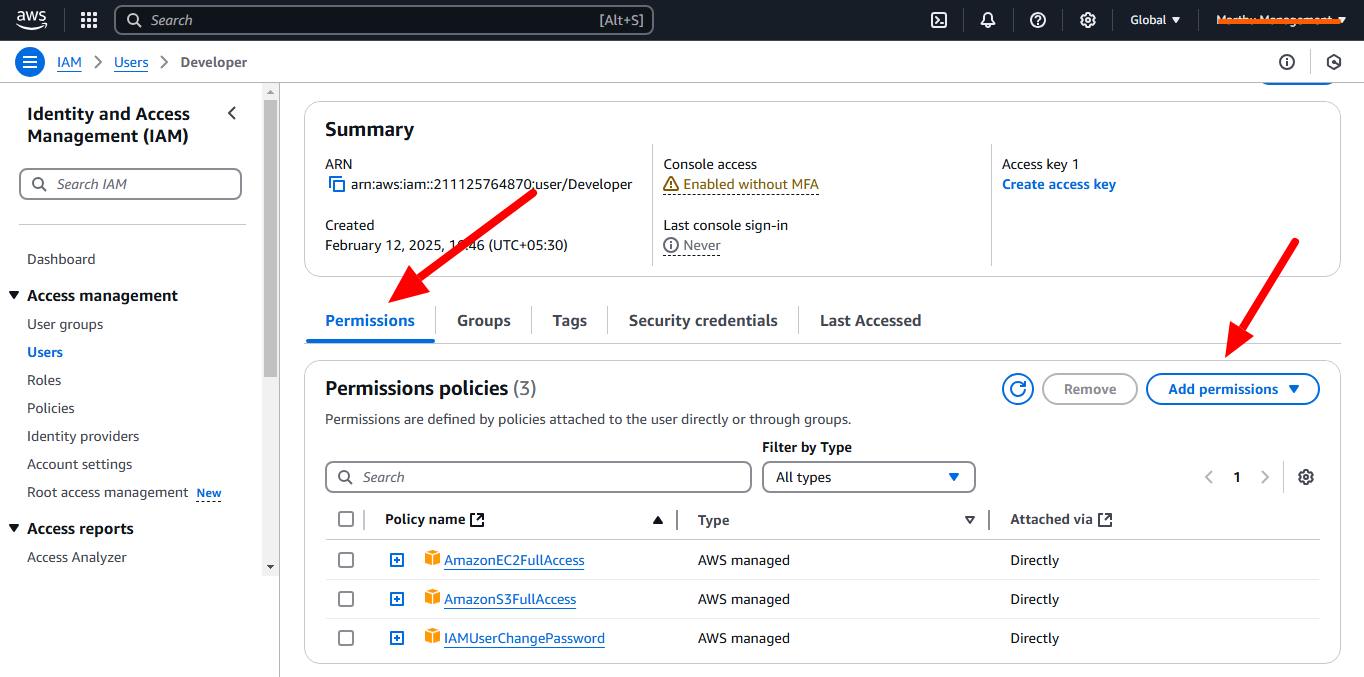1364x677 pixels.
Task: Open Dashboard in the sidebar
Action: [x=61, y=259]
